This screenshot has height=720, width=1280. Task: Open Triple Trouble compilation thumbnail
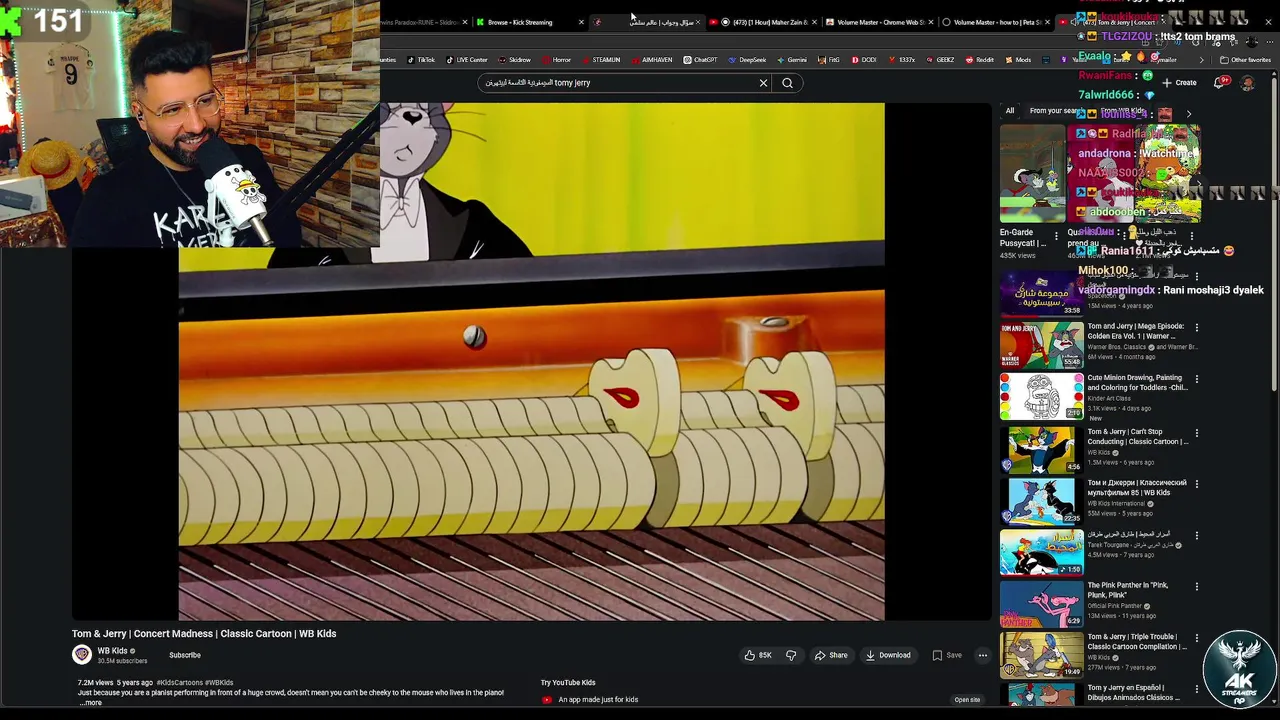point(1041,655)
